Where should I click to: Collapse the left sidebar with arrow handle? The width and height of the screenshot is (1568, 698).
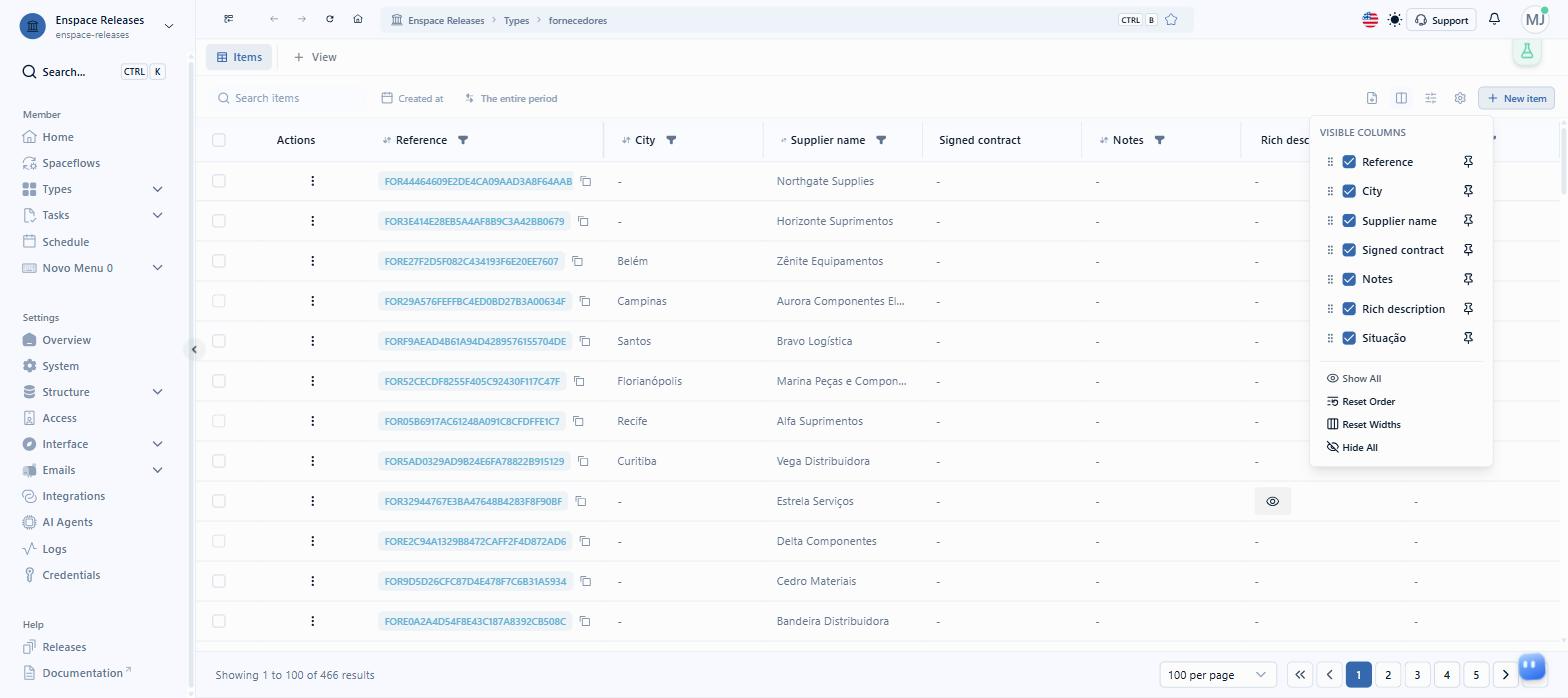[194, 349]
